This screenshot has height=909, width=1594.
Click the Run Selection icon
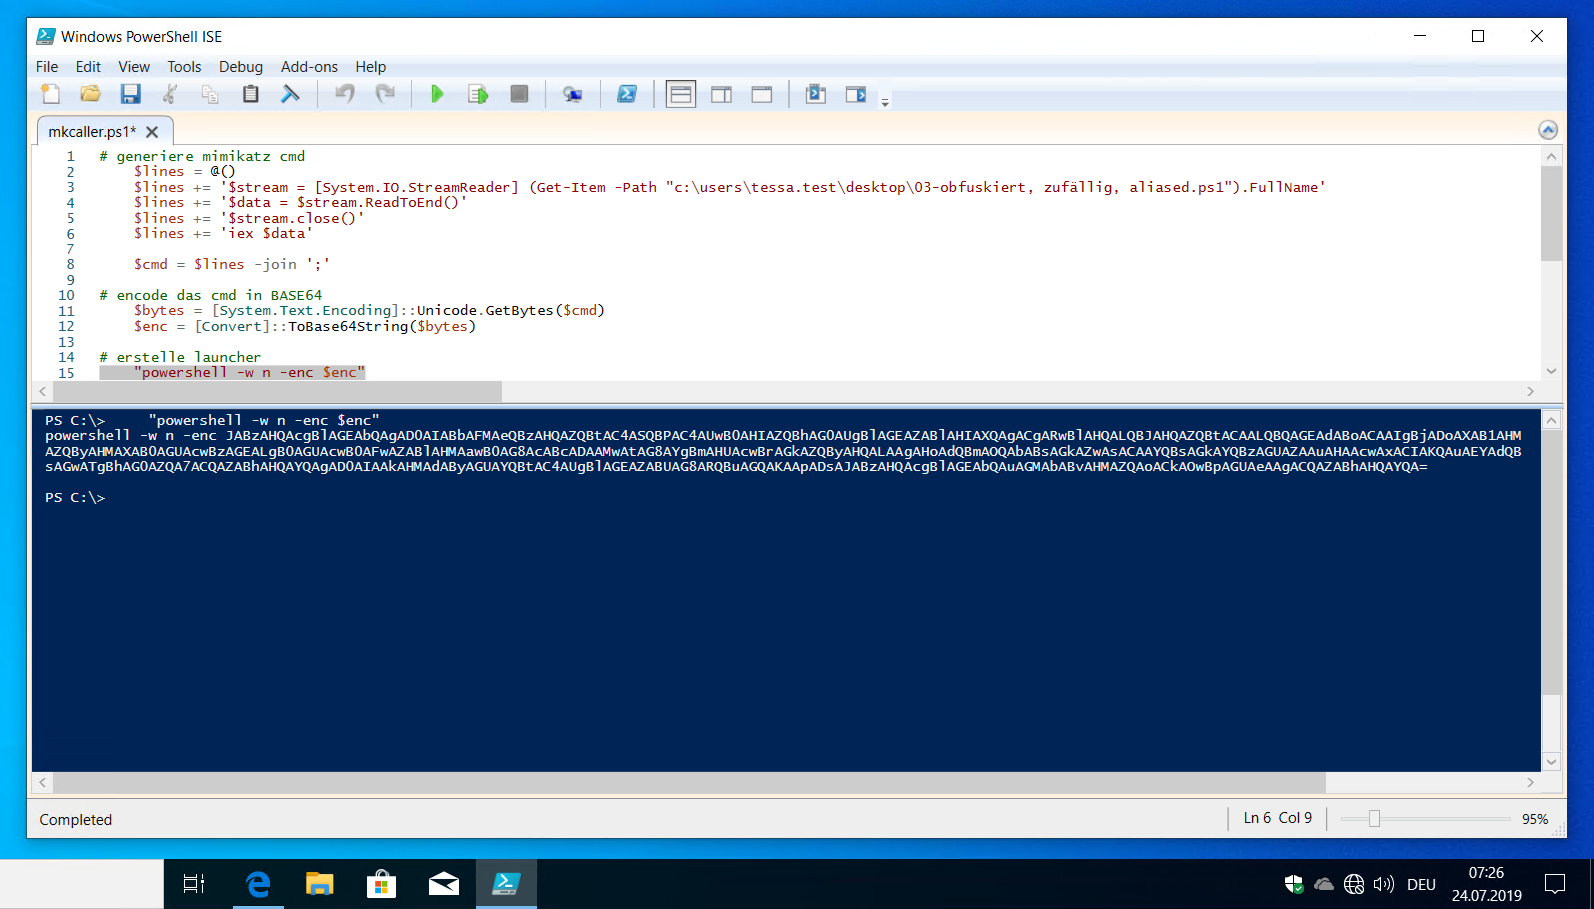click(478, 94)
